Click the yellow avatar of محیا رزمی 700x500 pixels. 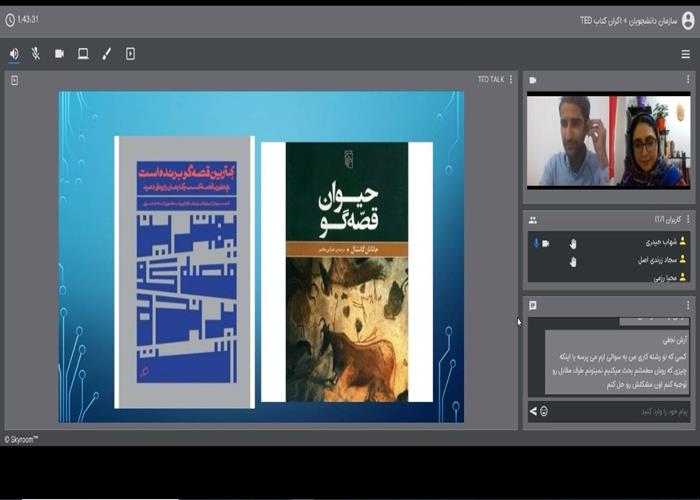coord(683,278)
